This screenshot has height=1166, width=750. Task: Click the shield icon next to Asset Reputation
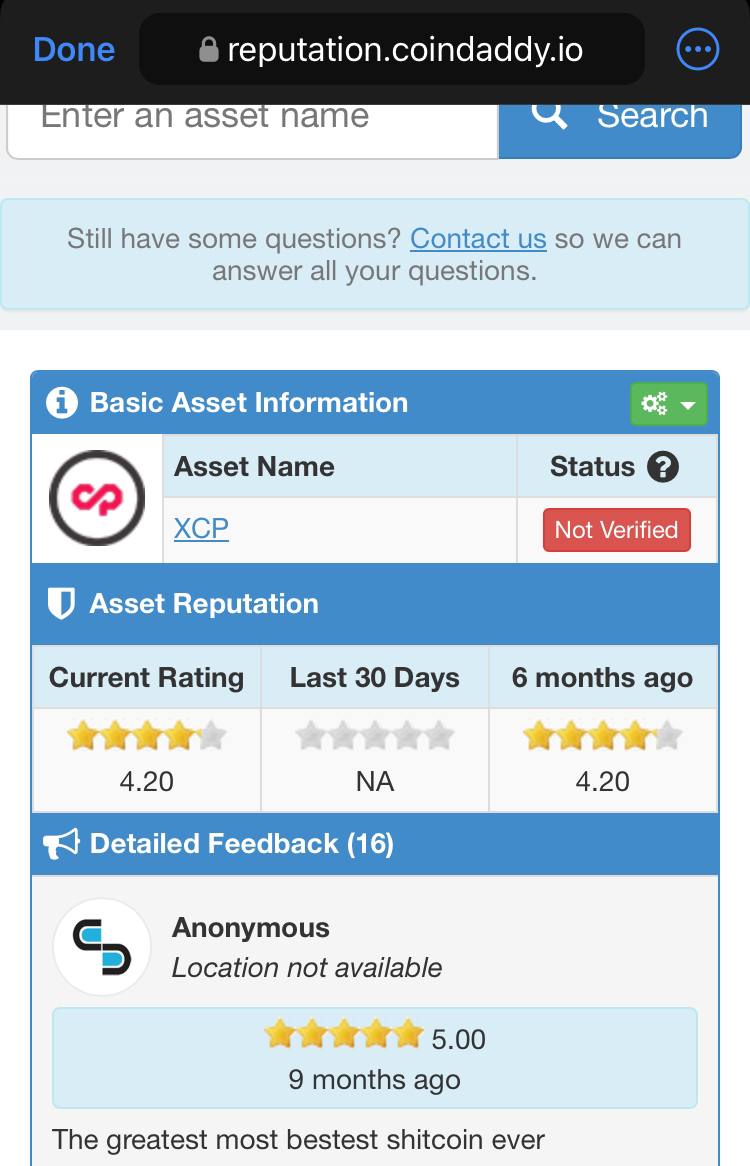click(61, 604)
